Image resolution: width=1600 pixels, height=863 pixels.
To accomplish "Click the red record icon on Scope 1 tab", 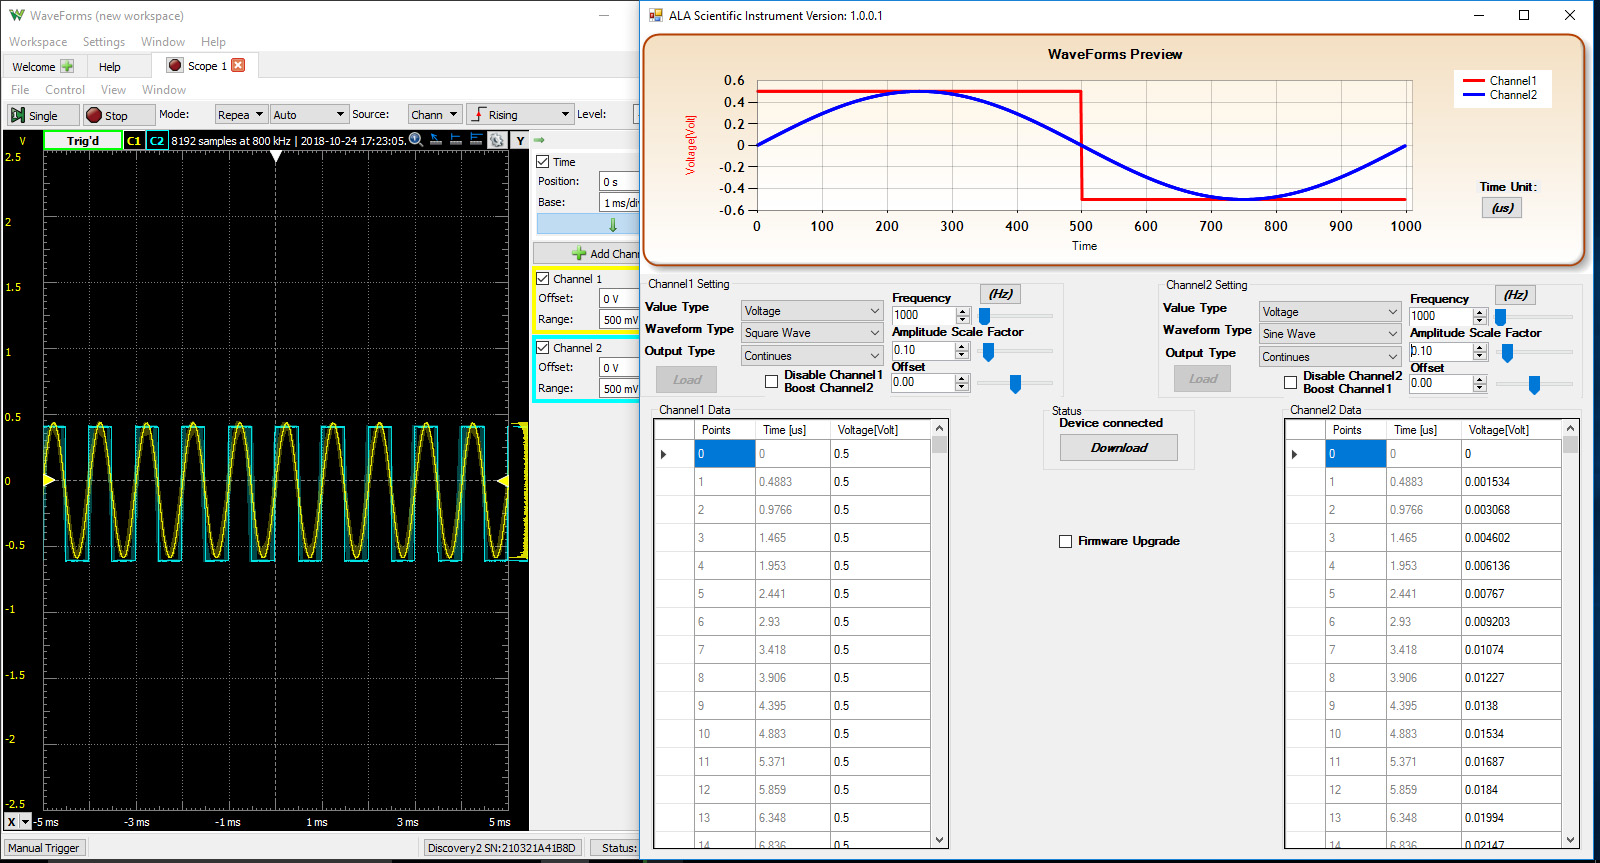I will pos(175,65).
